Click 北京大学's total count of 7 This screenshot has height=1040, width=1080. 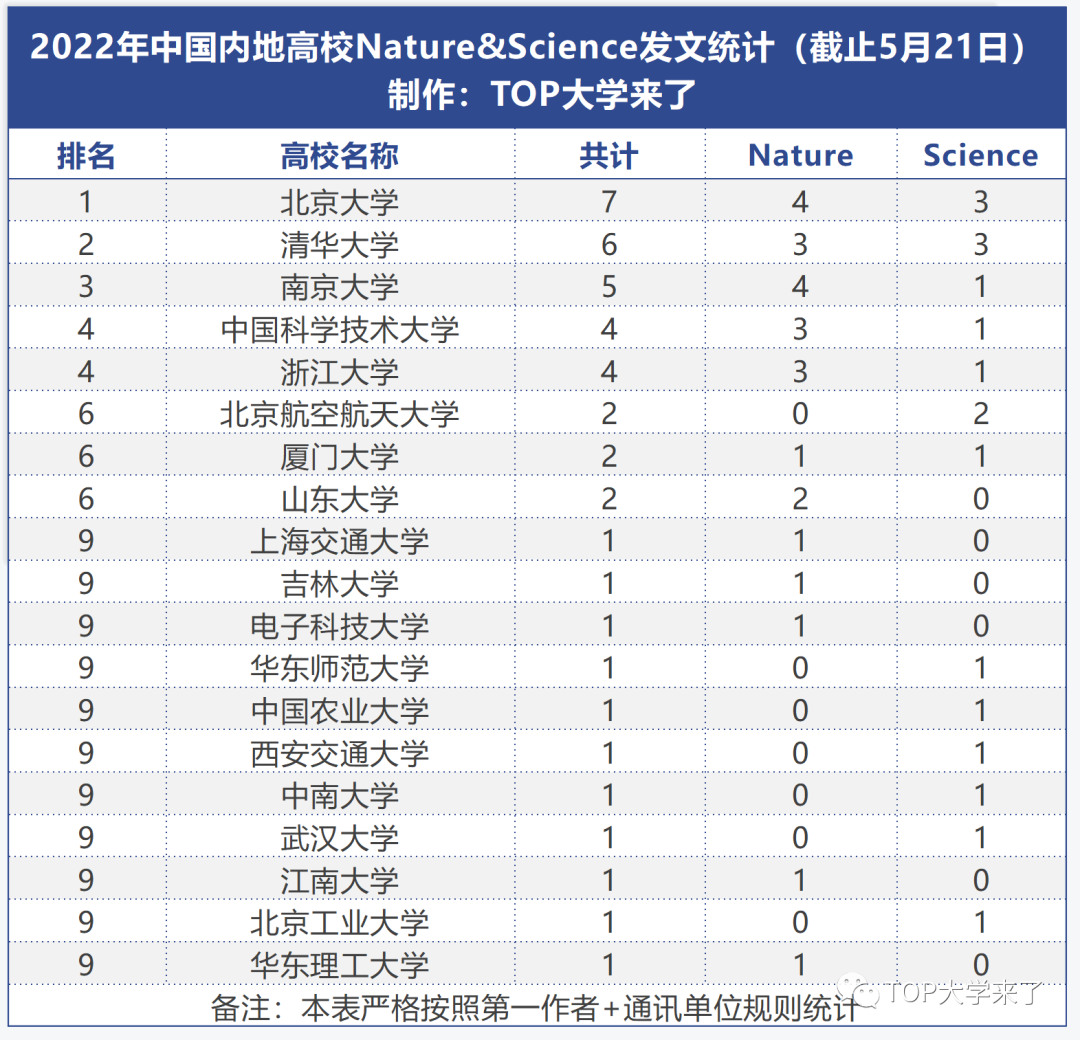[x=608, y=202]
